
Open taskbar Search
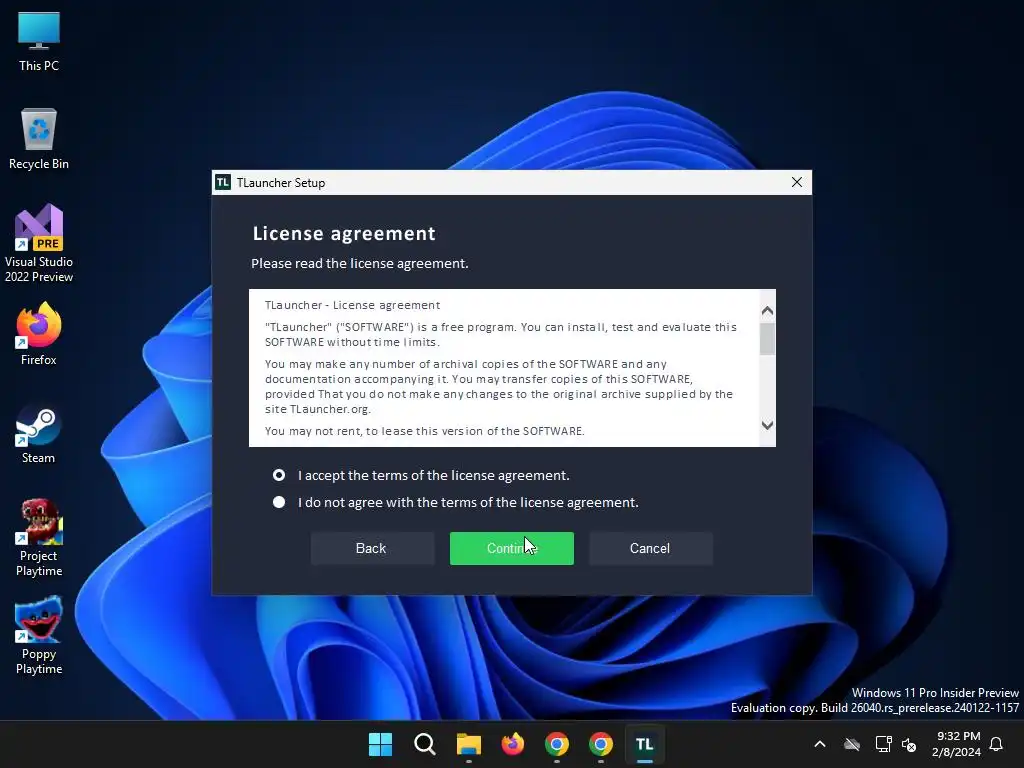coord(424,744)
